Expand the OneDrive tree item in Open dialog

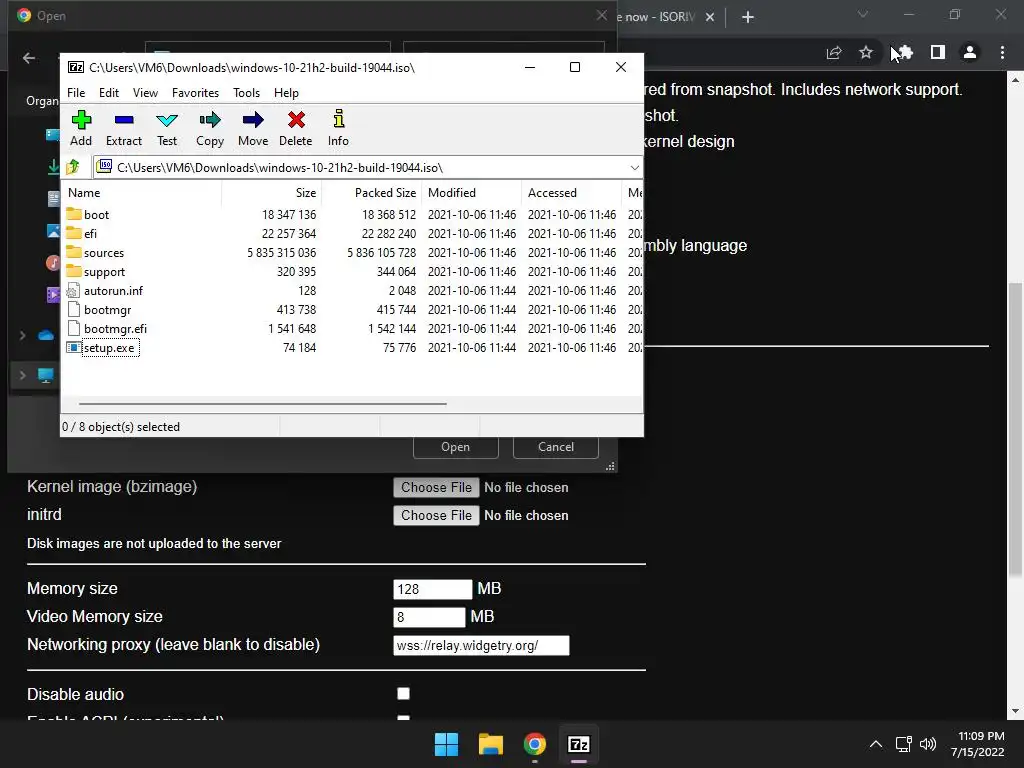23,335
